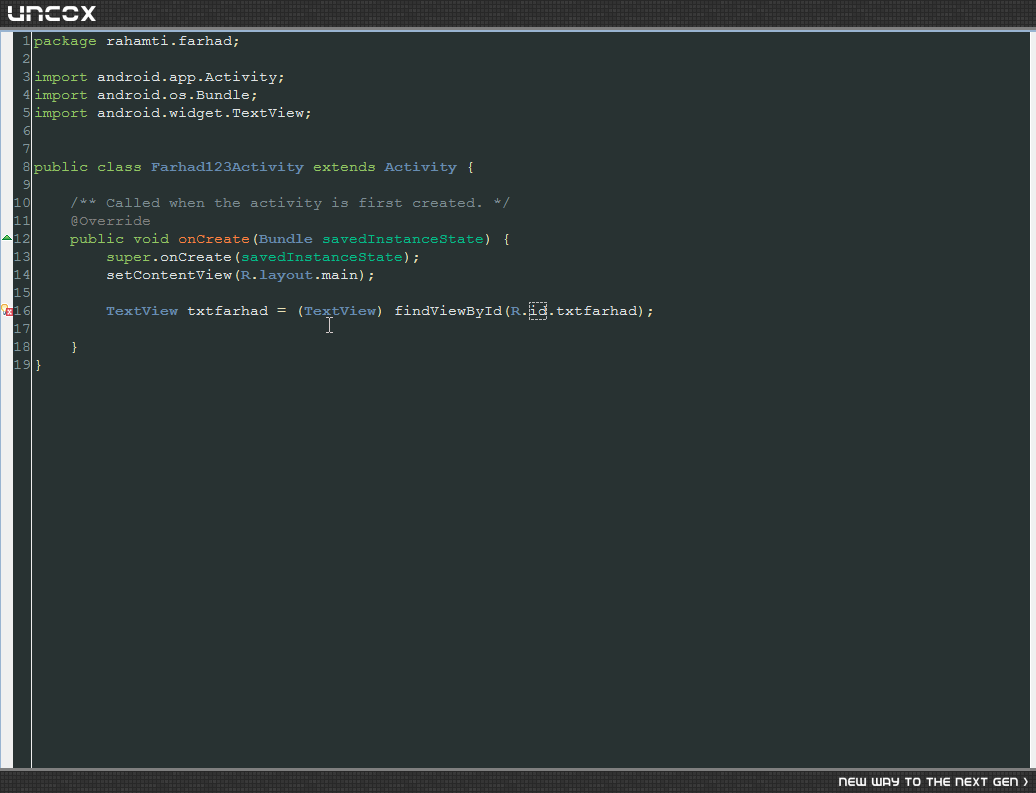
Task: Click the 'extends' keyword
Action: tap(344, 167)
